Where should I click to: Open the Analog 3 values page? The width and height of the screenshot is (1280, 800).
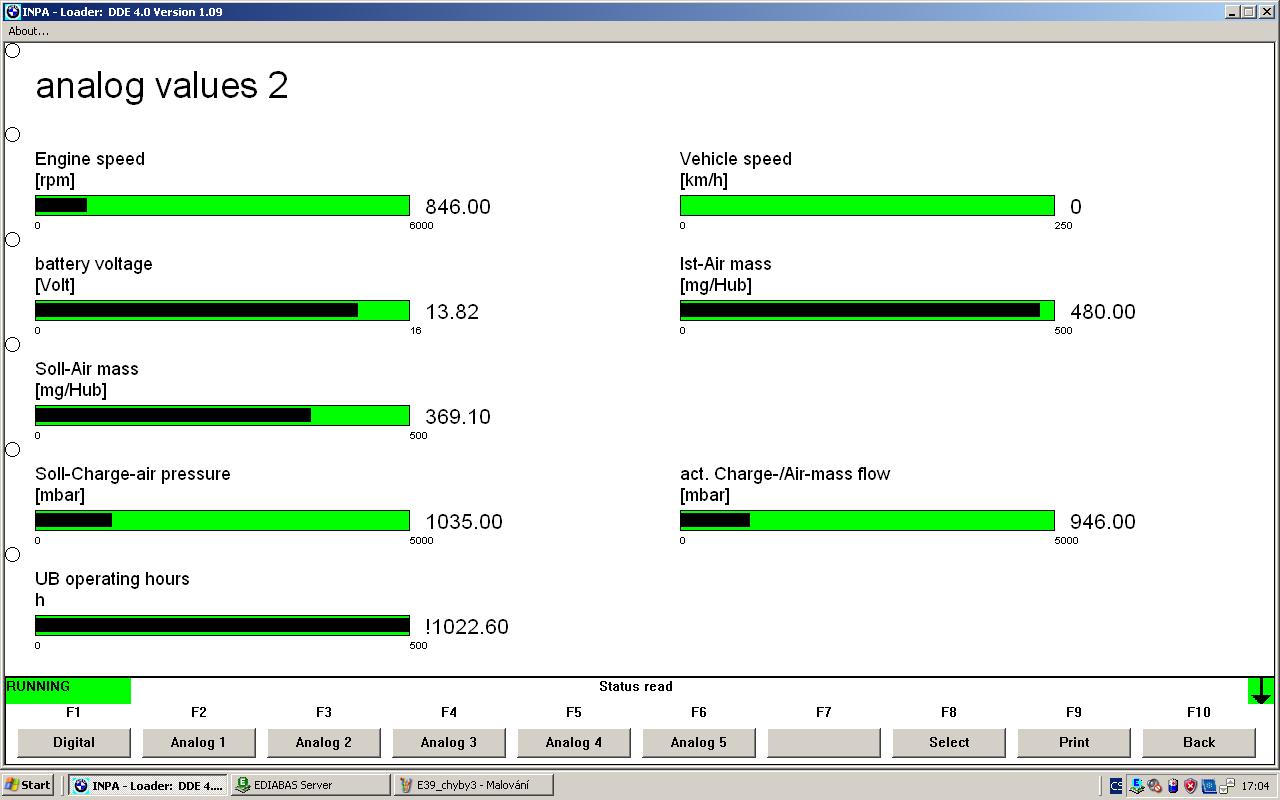(449, 742)
